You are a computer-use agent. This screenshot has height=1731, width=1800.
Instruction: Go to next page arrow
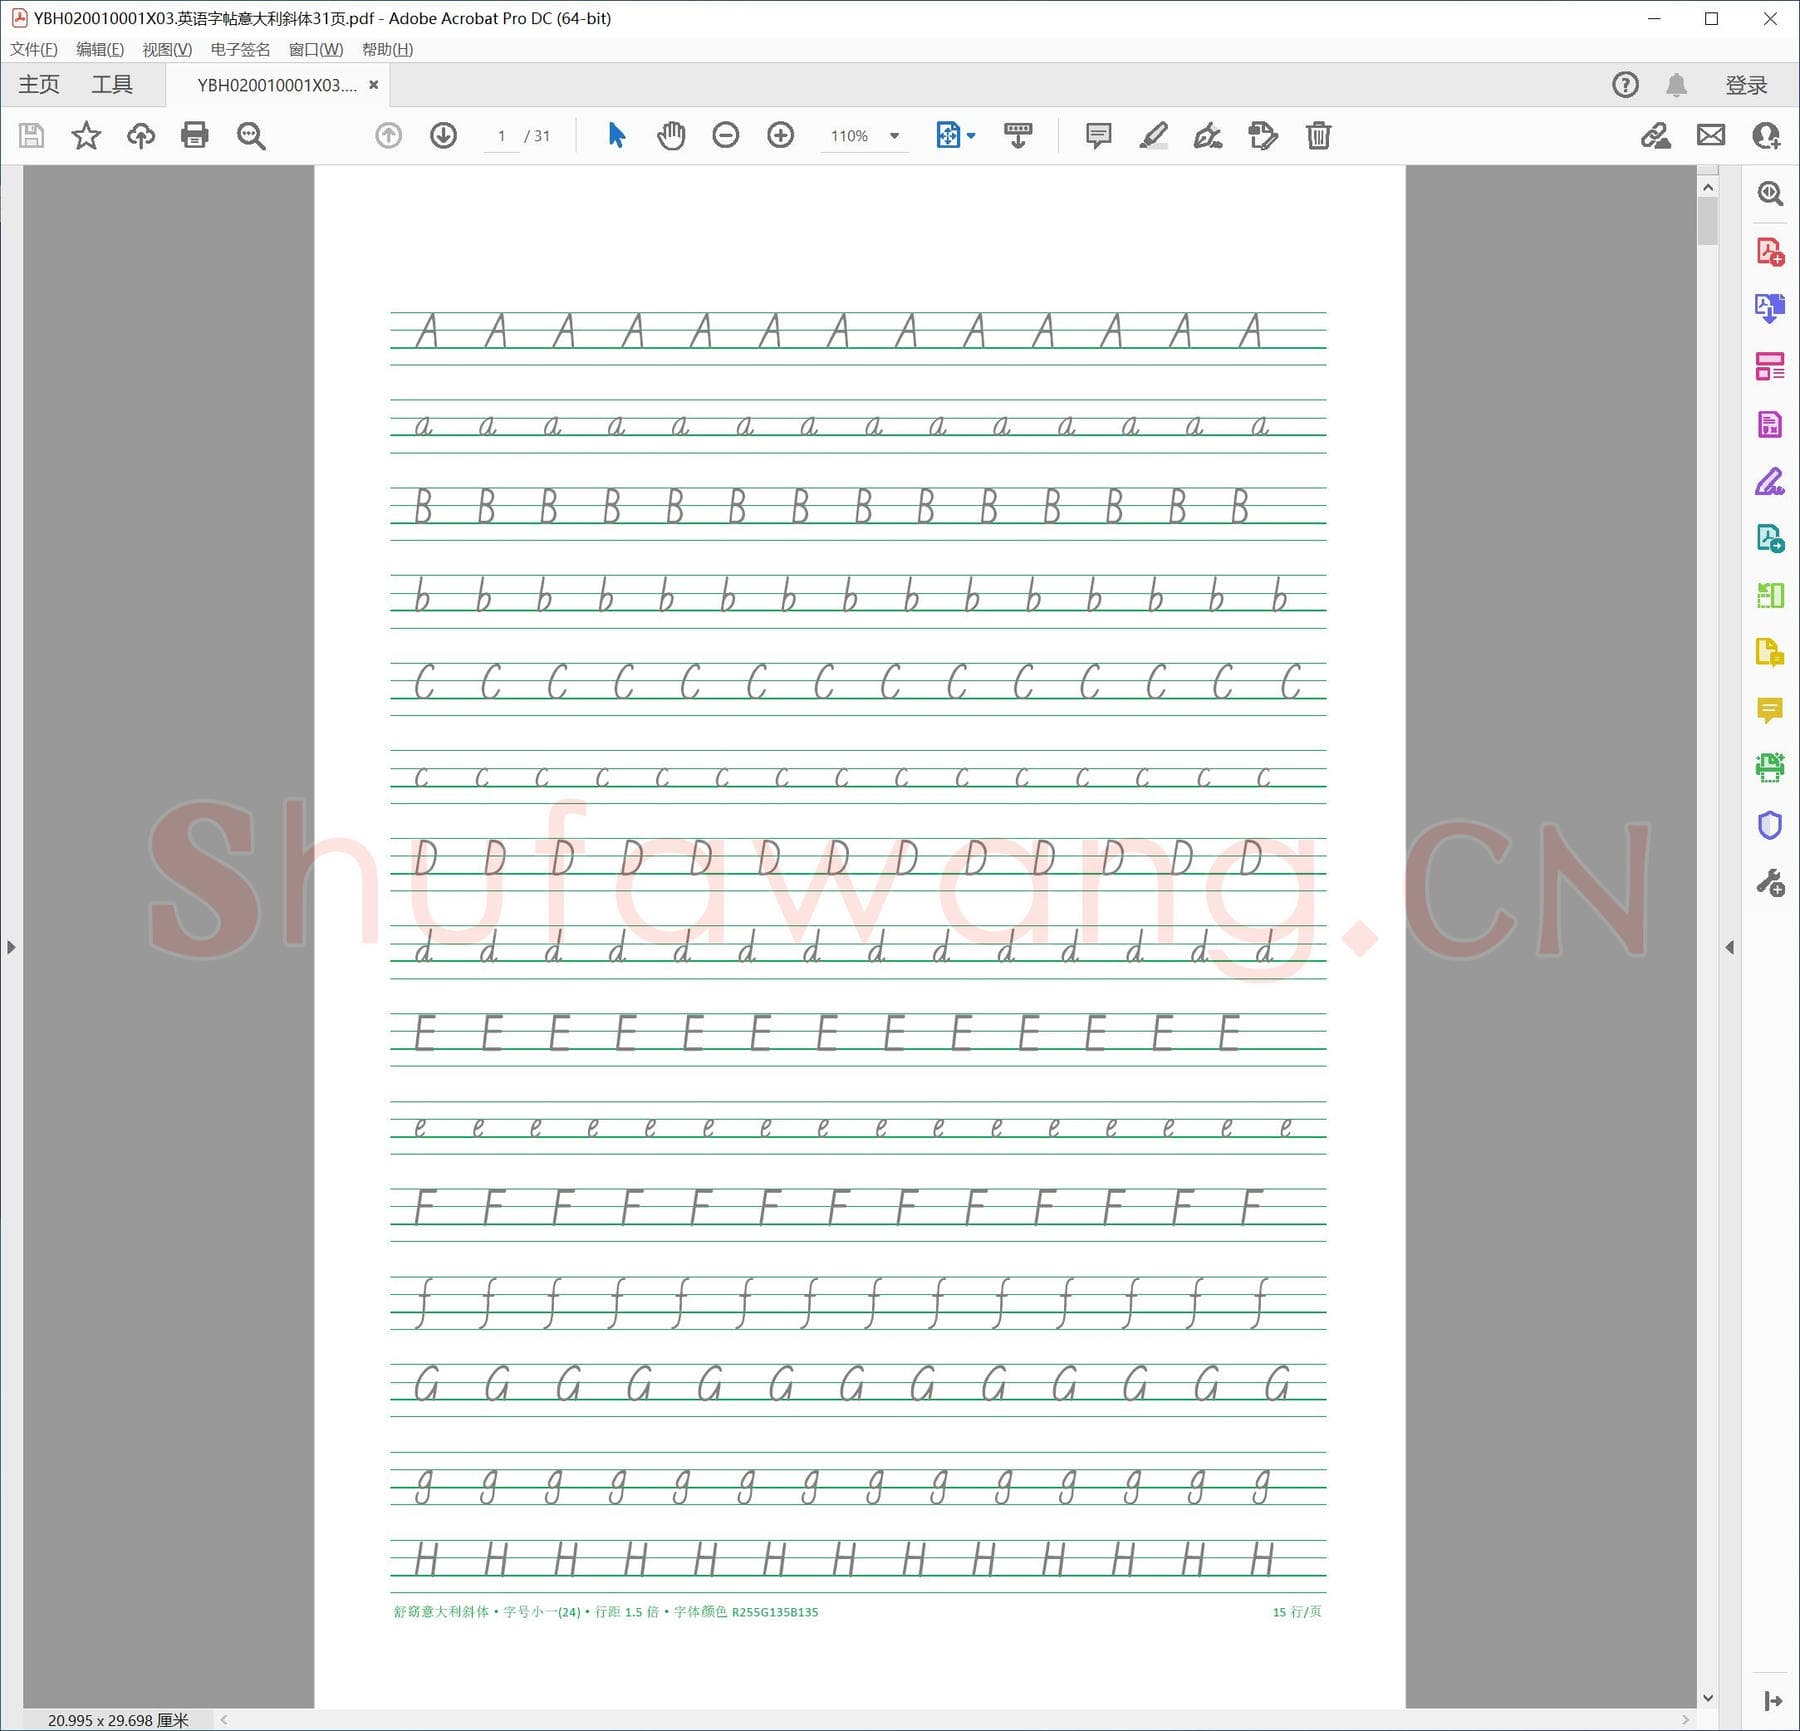pyautogui.click(x=444, y=135)
